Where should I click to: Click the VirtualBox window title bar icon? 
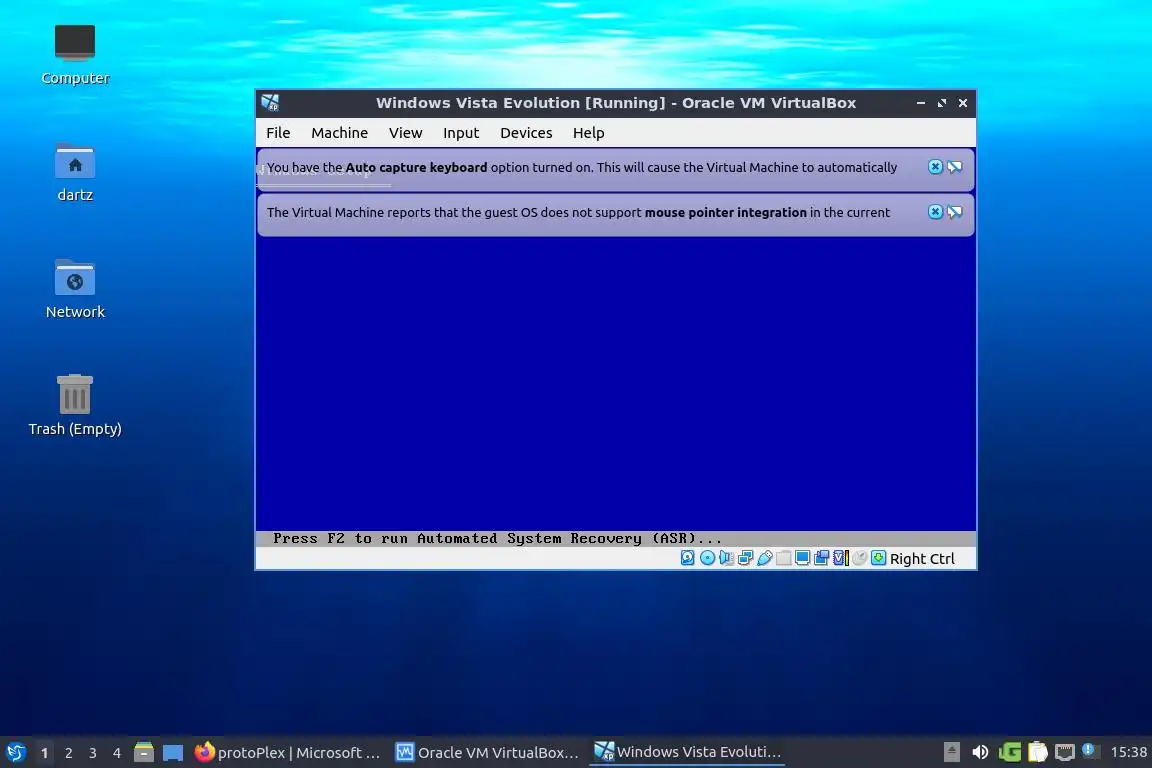(x=270, y=103)
